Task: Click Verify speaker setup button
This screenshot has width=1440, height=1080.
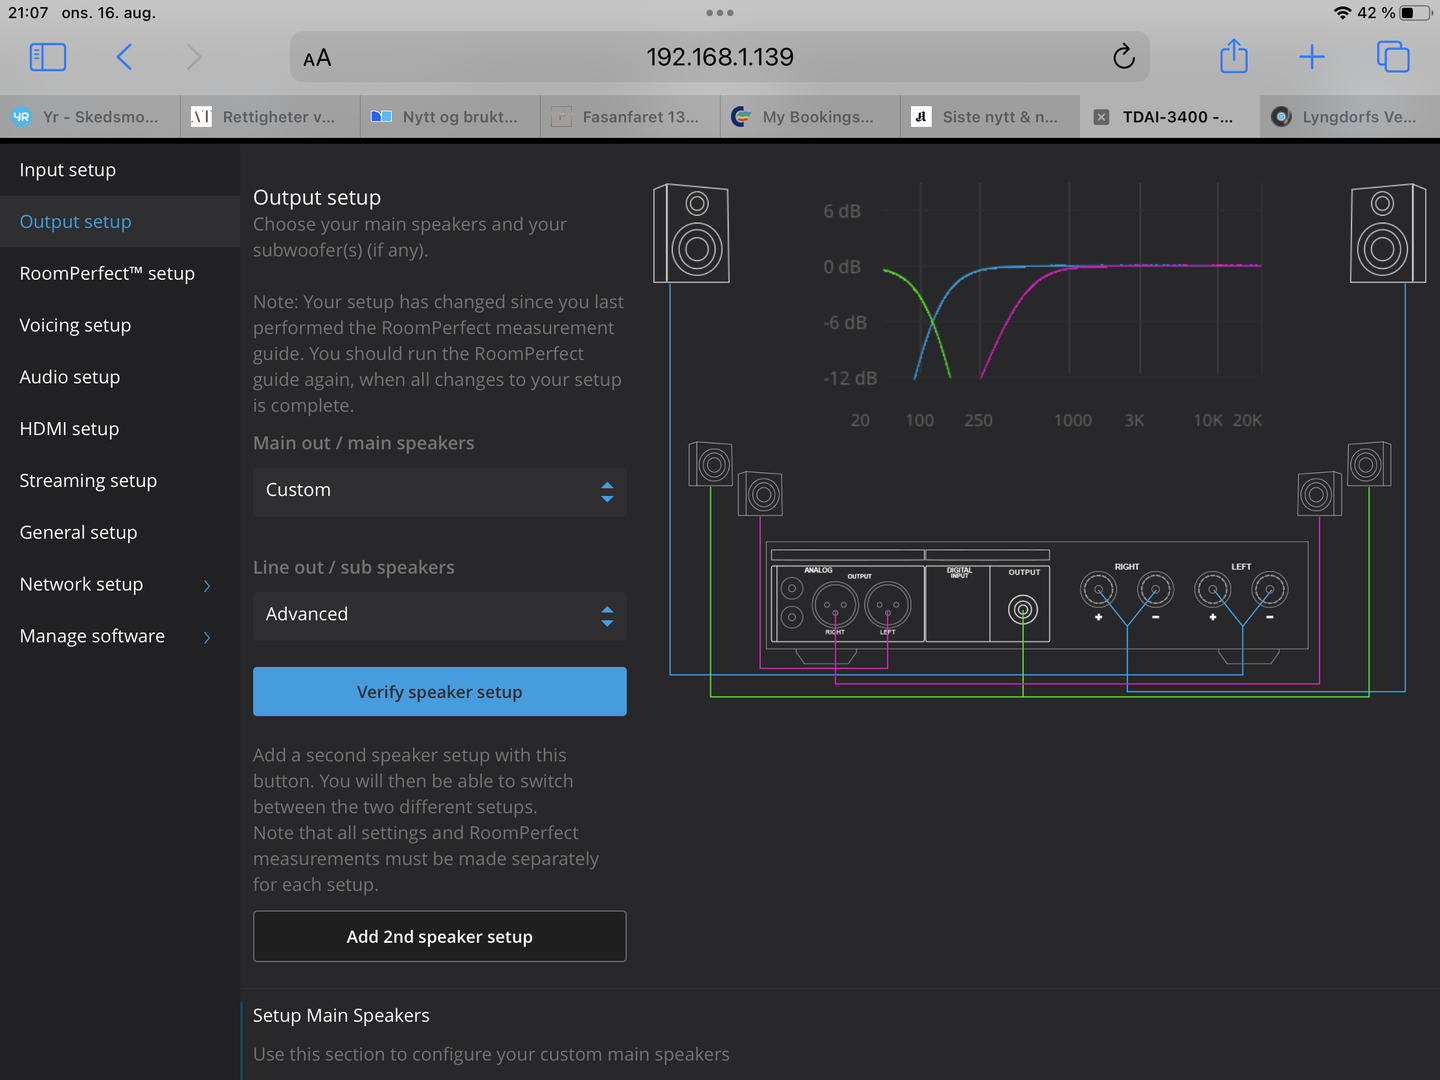Action: tap(440, 692)
